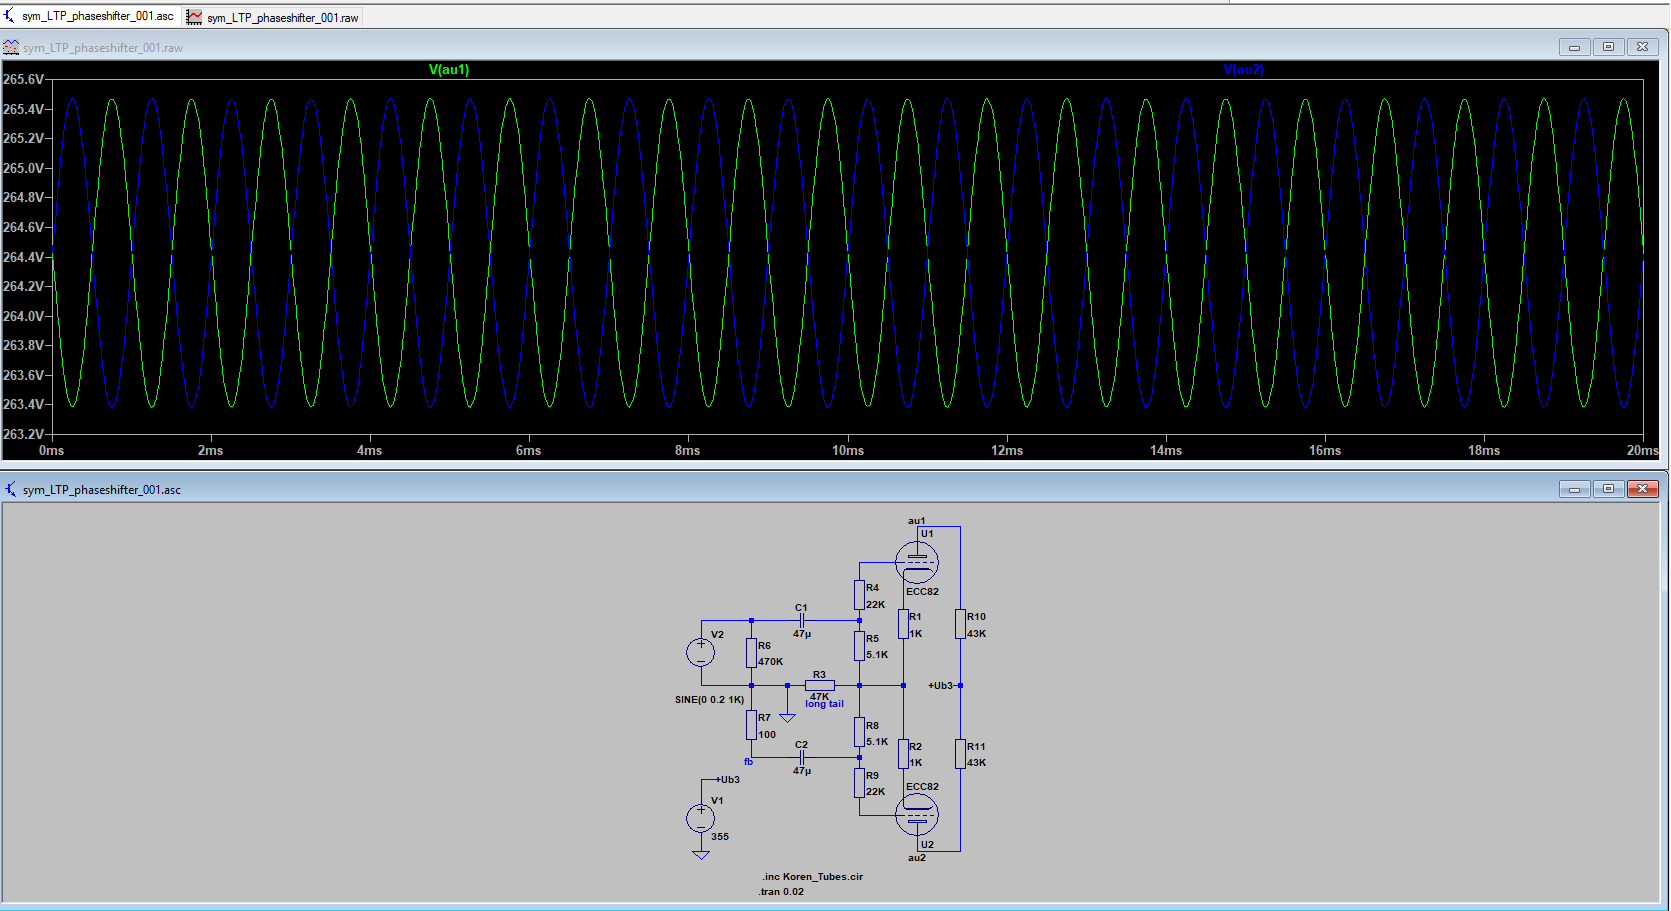The width and height of the screenshot is (1671, 911).
Task: Click the au2 net label below U2
Action: (916, 858)
